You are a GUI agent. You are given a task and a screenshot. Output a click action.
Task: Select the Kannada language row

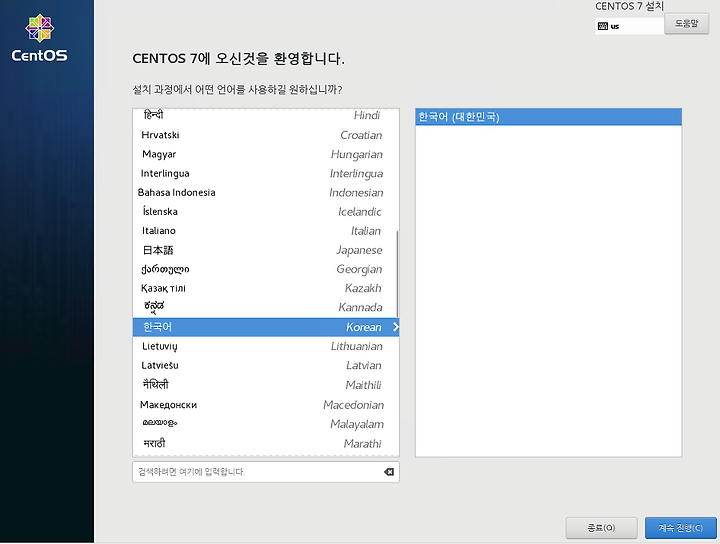[266, 308]
